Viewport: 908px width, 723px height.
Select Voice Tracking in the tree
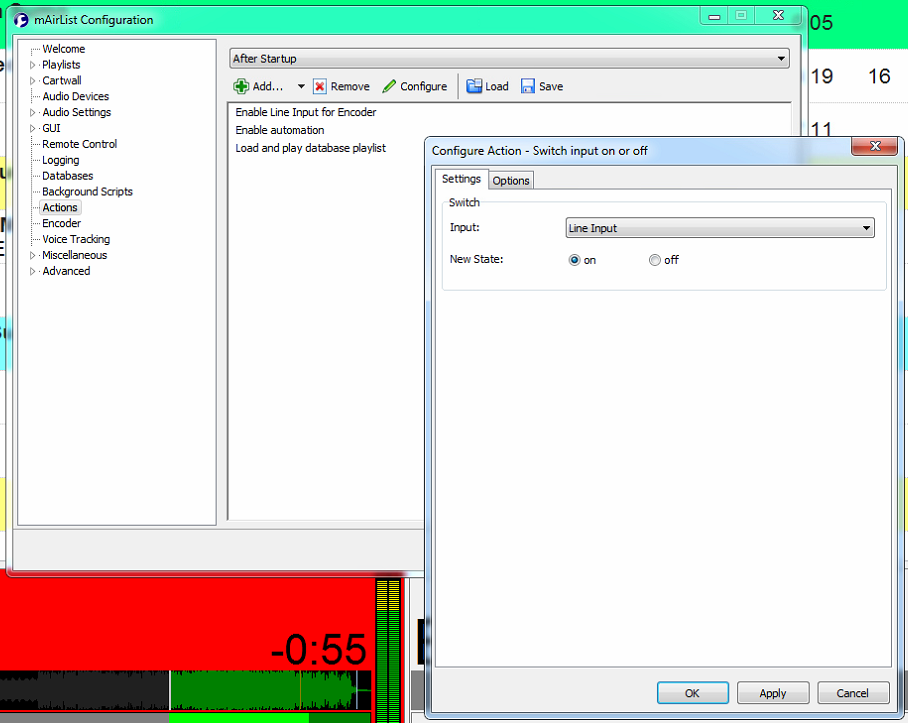pos(76,239)
